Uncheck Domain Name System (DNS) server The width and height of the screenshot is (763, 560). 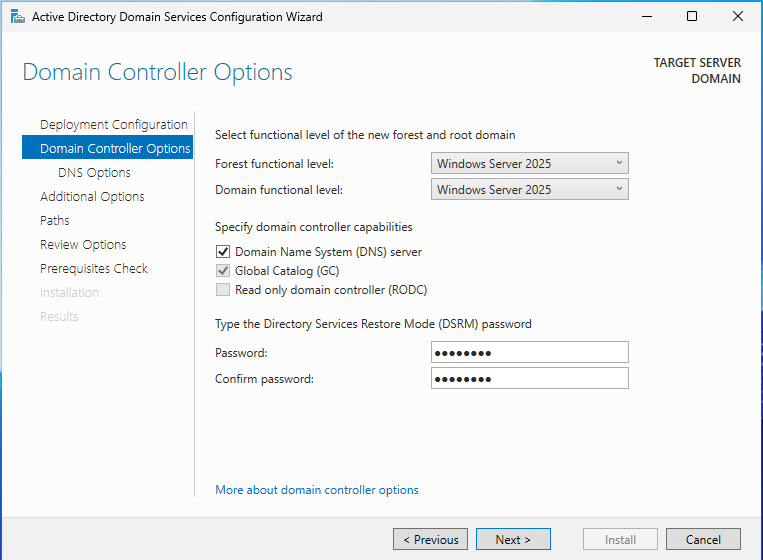click(223, 252)
